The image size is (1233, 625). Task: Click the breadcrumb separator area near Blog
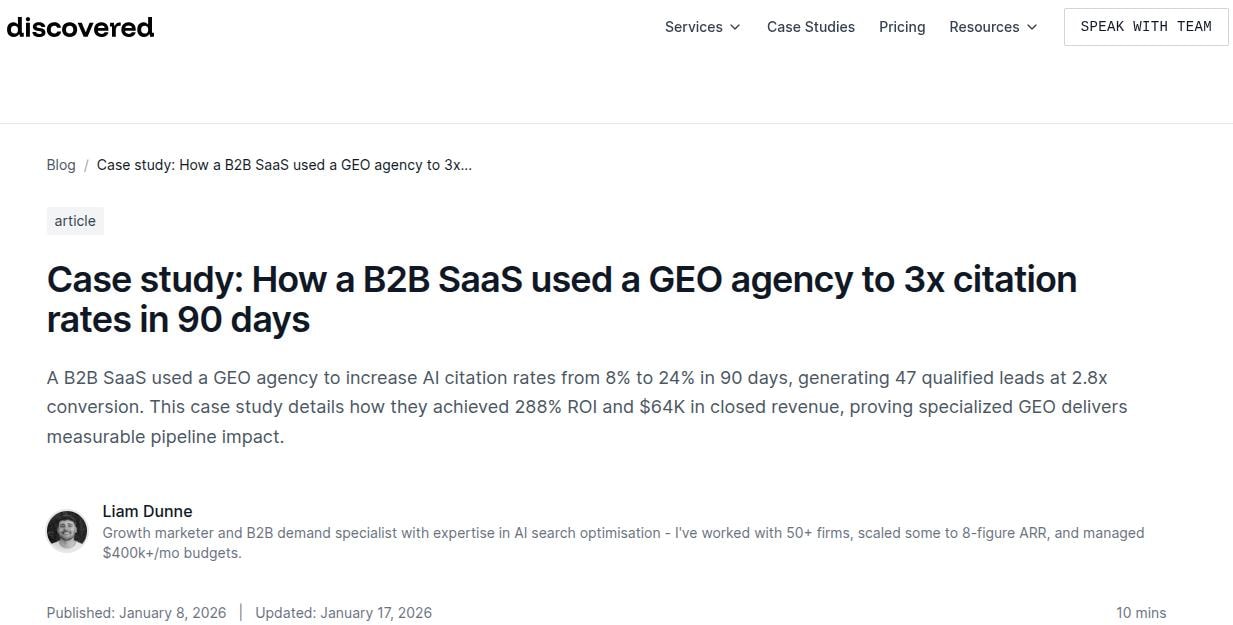pyautogui.click(x=85, y=164)
